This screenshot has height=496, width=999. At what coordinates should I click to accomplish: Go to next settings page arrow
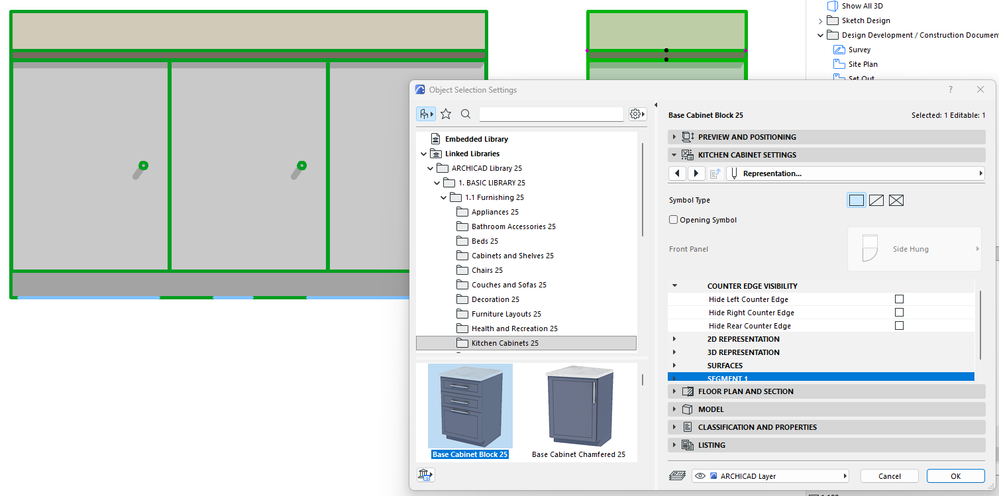pos(696,173)
